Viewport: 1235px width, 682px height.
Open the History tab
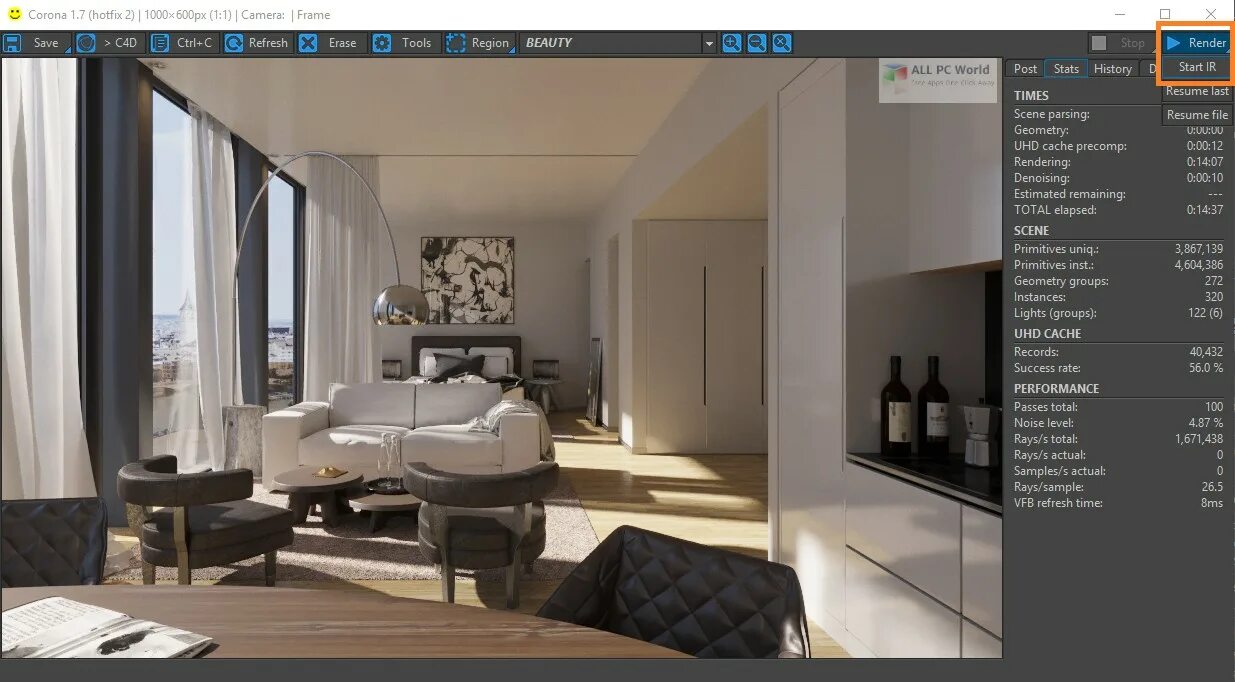tap(1112, 68)
